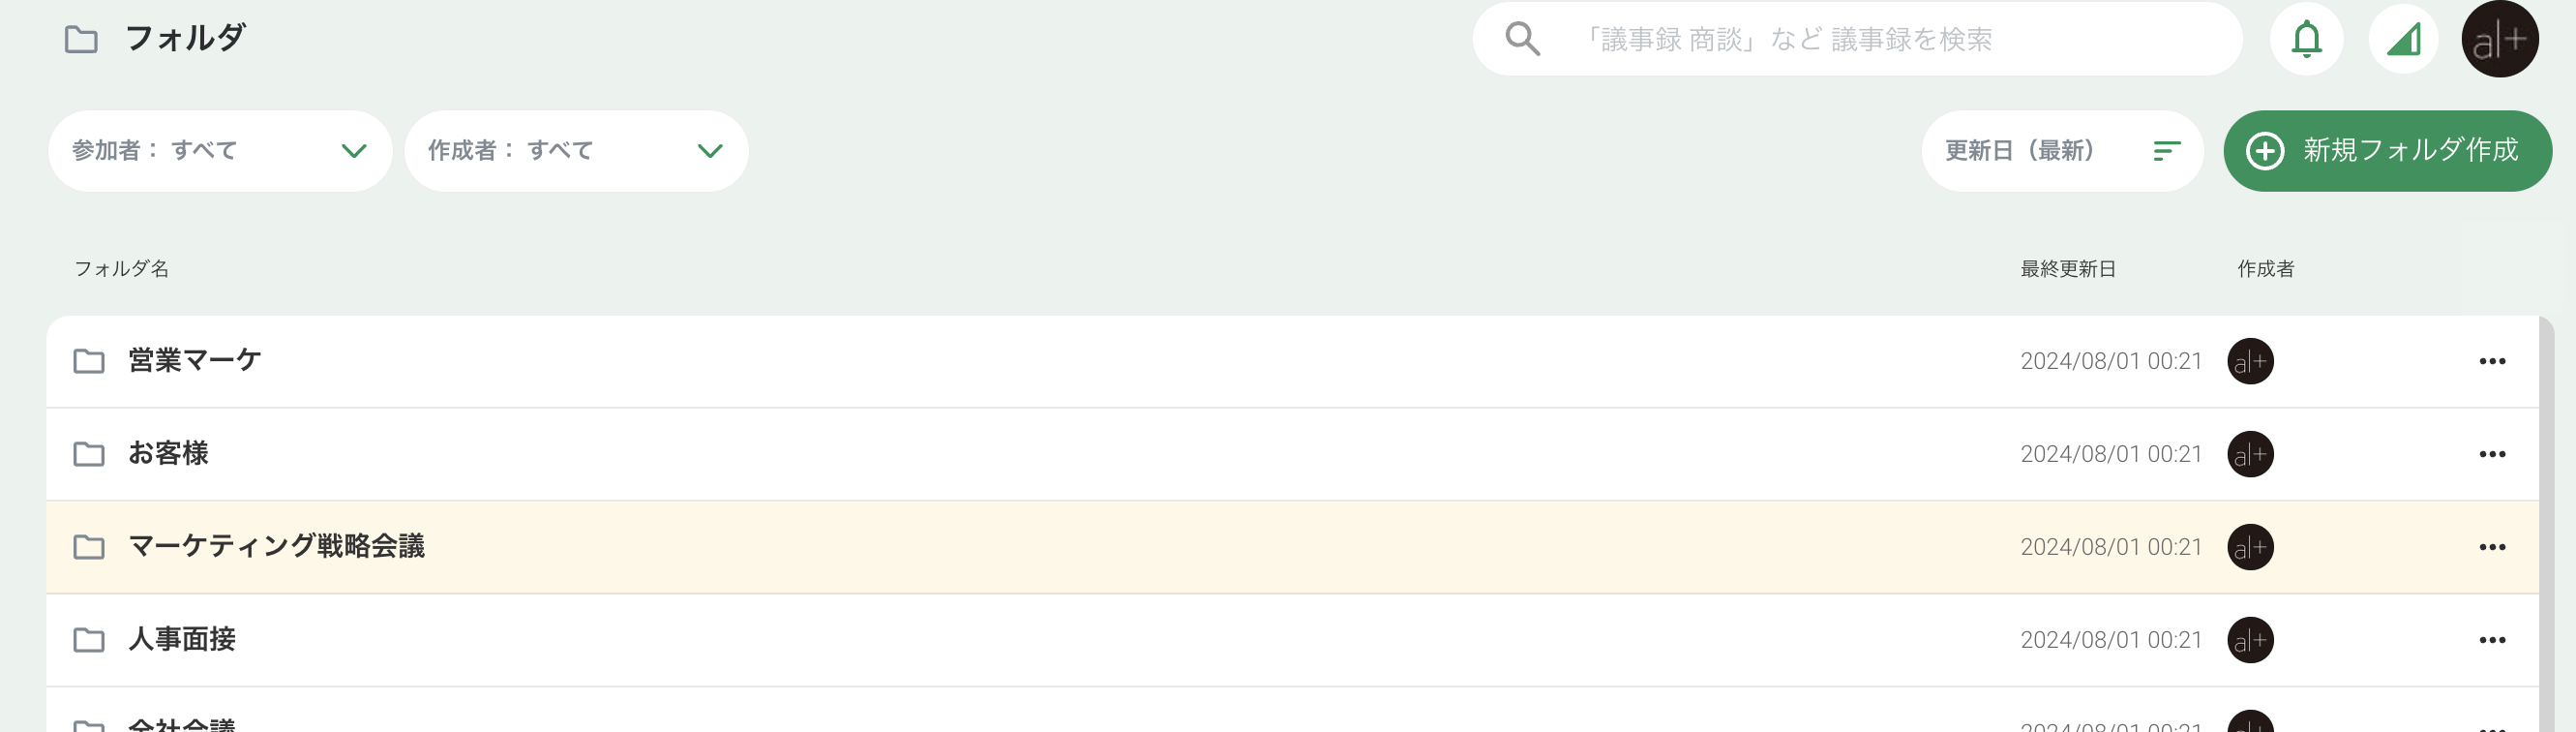Image resolution: width=2576 pixels, height=732 pixels.
Task: Focus the 議事録を検索 search field
Action: (x=1857, y=39)
